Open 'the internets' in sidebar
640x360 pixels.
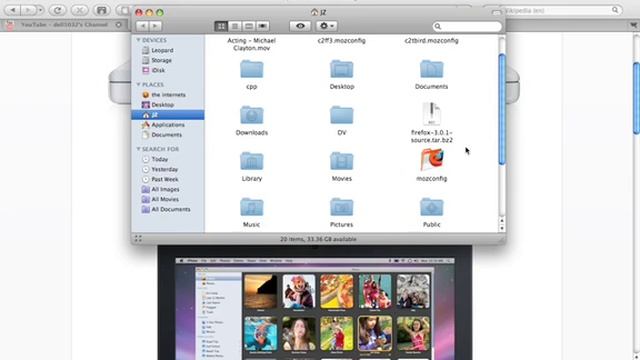click(x=168, y=95)
